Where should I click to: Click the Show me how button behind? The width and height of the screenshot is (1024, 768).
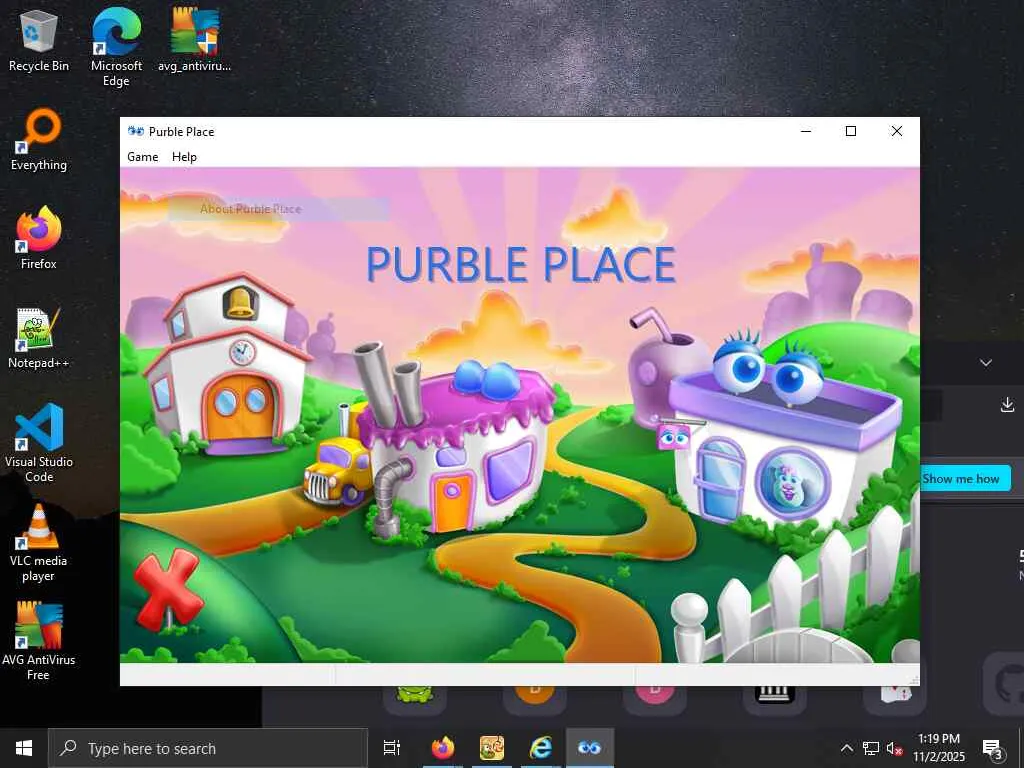coord(966,479)
